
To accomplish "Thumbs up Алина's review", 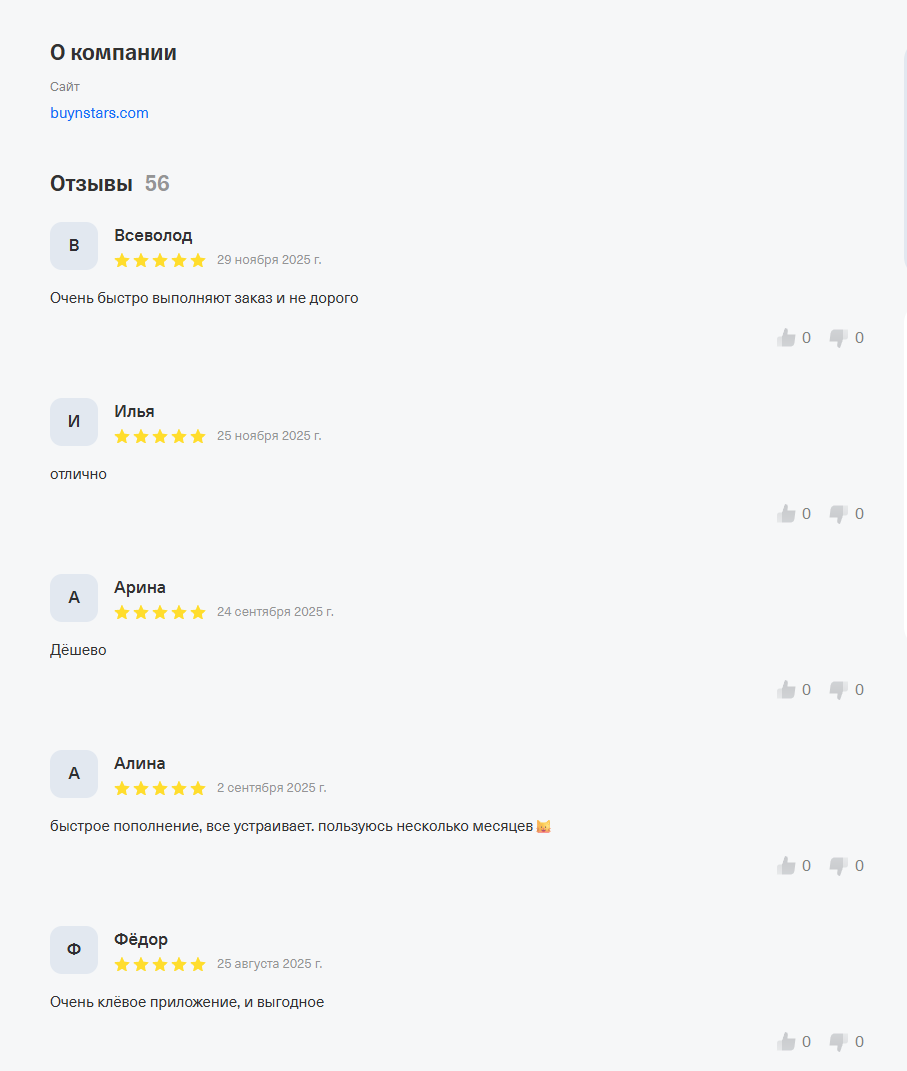I will click(787, 866).
